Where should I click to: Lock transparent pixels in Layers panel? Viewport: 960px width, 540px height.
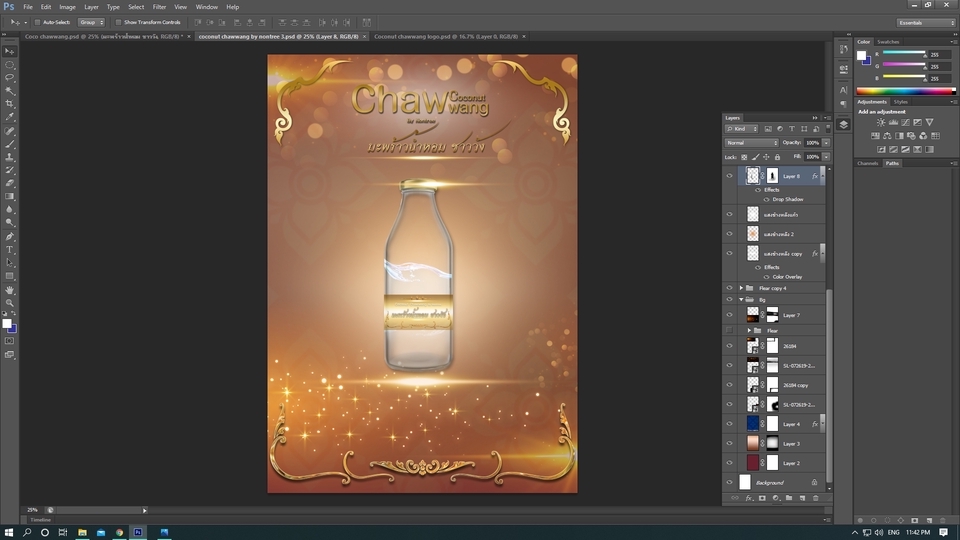click(x=744, y=157)
